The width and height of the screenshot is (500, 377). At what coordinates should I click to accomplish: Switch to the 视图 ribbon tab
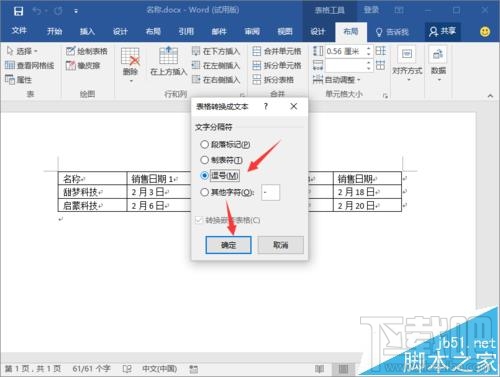(285, 31)
